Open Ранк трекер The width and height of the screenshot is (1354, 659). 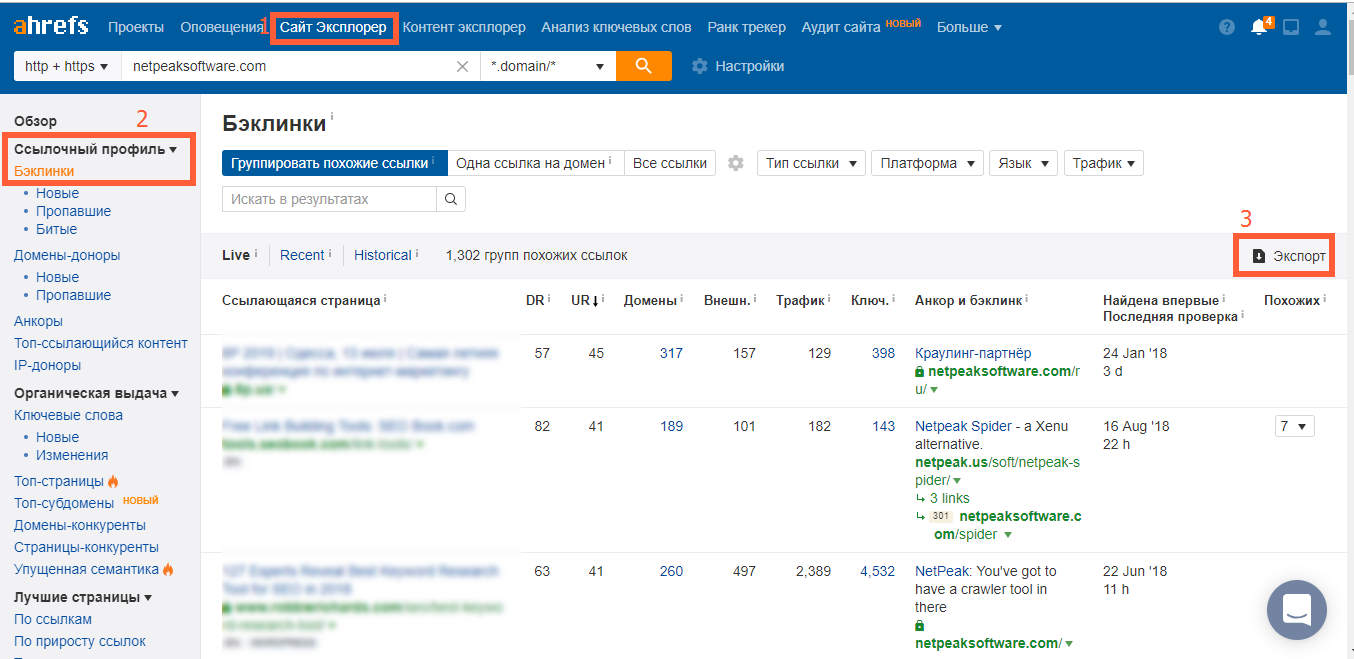pos(746,27)
